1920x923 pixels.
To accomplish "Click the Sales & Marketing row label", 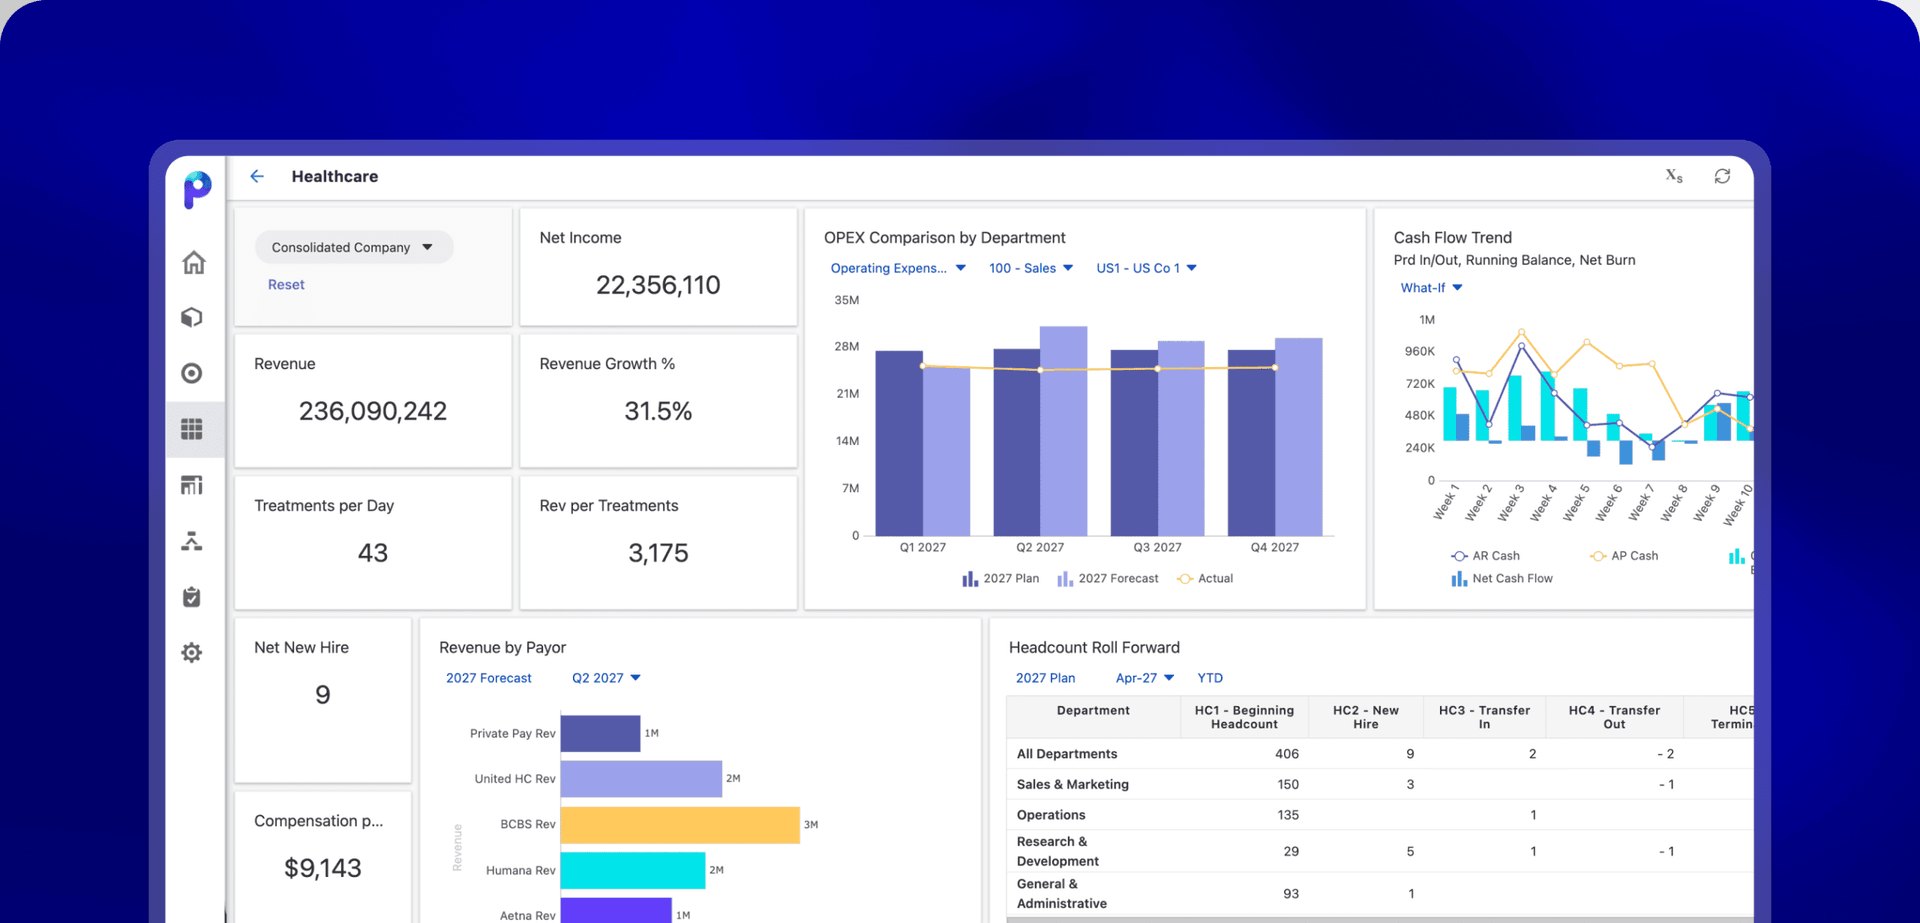I will [x=1073, y=785].
